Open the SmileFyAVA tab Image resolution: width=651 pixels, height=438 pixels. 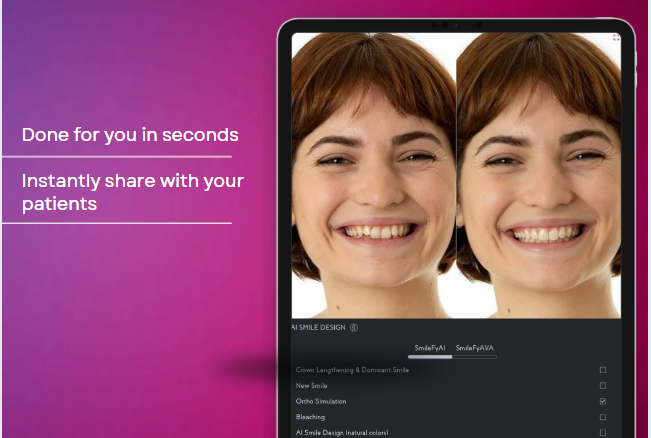point(474,347)
